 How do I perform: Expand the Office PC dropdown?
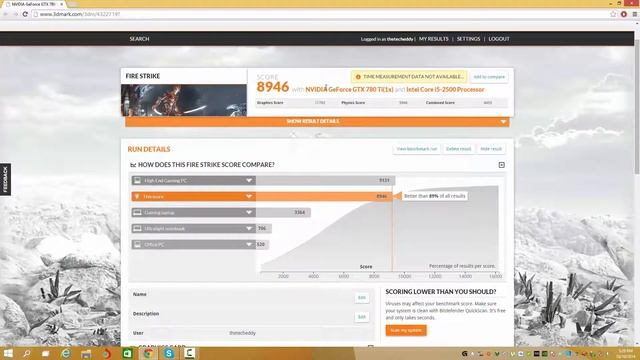click(x=249, y=244)
